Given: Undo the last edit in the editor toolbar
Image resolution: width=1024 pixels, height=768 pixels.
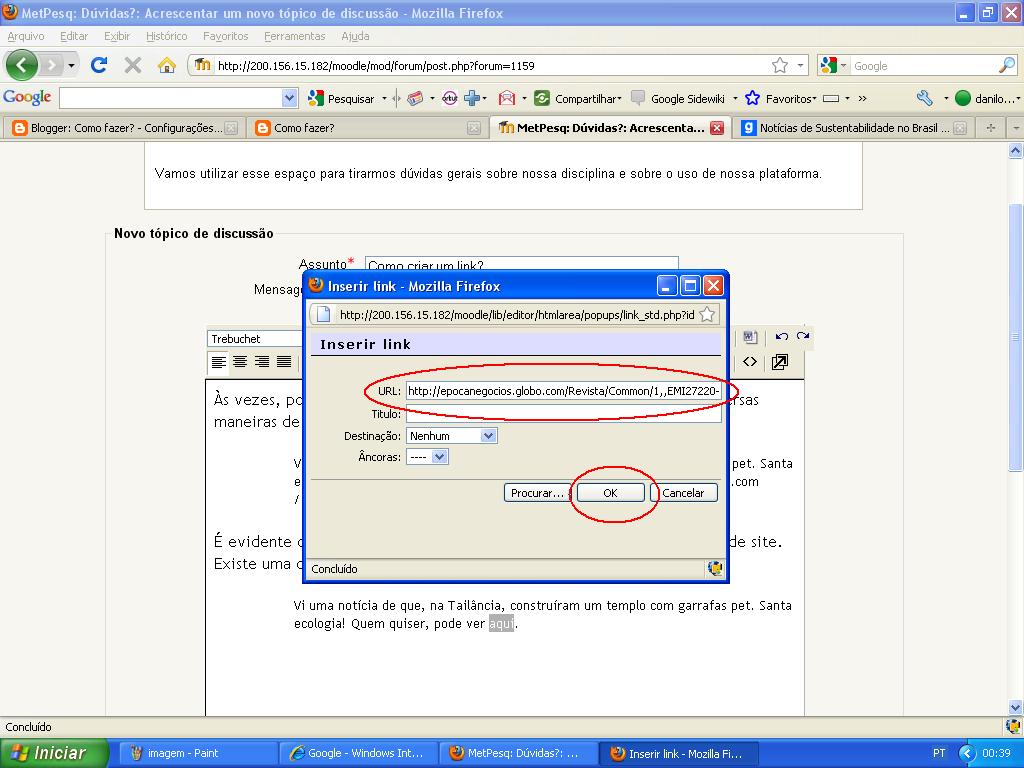Looking at the screenshot, I should tap(782, 337).
